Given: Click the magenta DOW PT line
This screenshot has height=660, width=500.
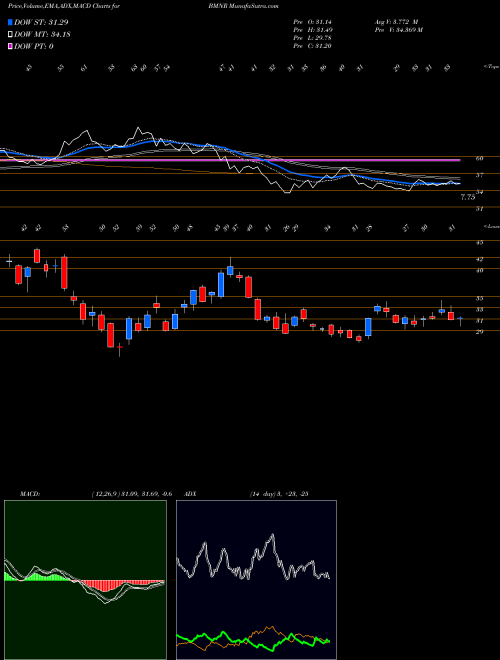Looking at the screenshot, I should 230,160.
